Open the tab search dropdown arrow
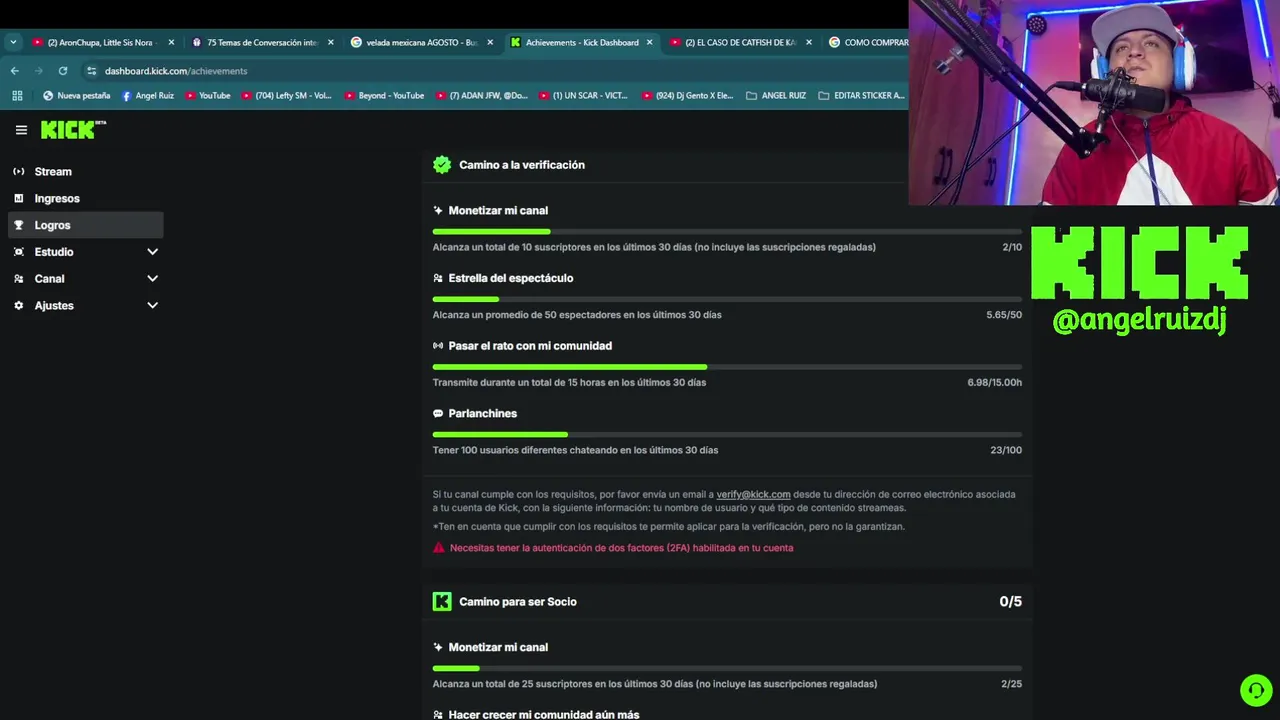 pyautogui.click(x=13, y=42)
